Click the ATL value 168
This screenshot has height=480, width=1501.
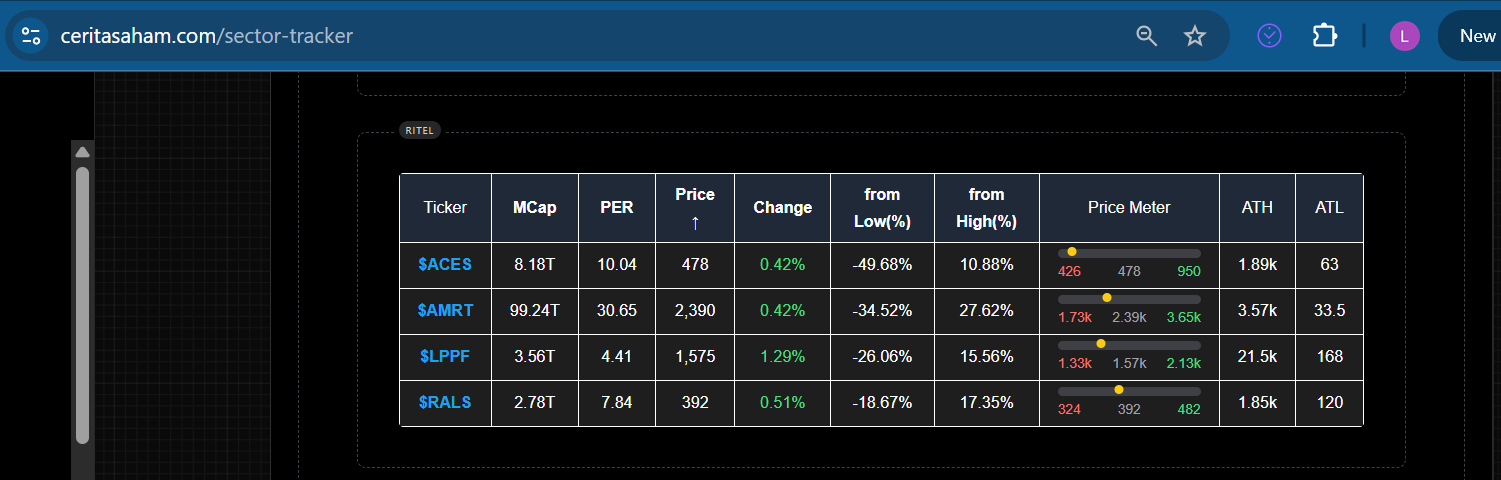coord(1329,357)
